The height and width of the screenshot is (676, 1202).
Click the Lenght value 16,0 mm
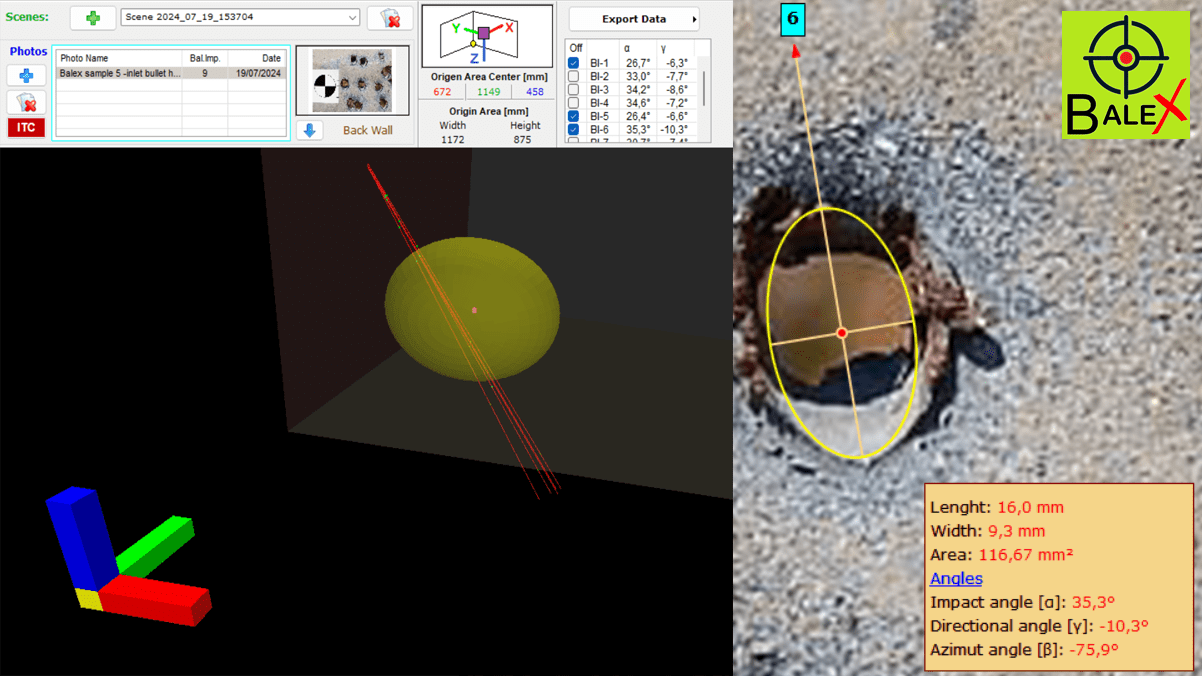pyautogui.click(x=1030, y=507)
